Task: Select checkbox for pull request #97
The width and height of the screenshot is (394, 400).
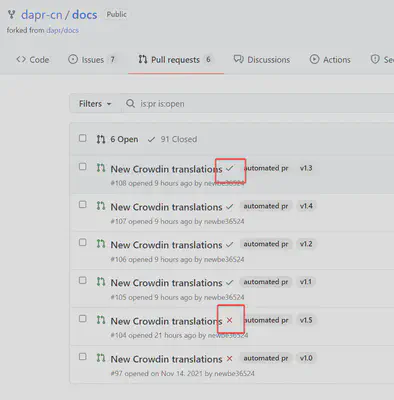Action: tap(83, 356)
